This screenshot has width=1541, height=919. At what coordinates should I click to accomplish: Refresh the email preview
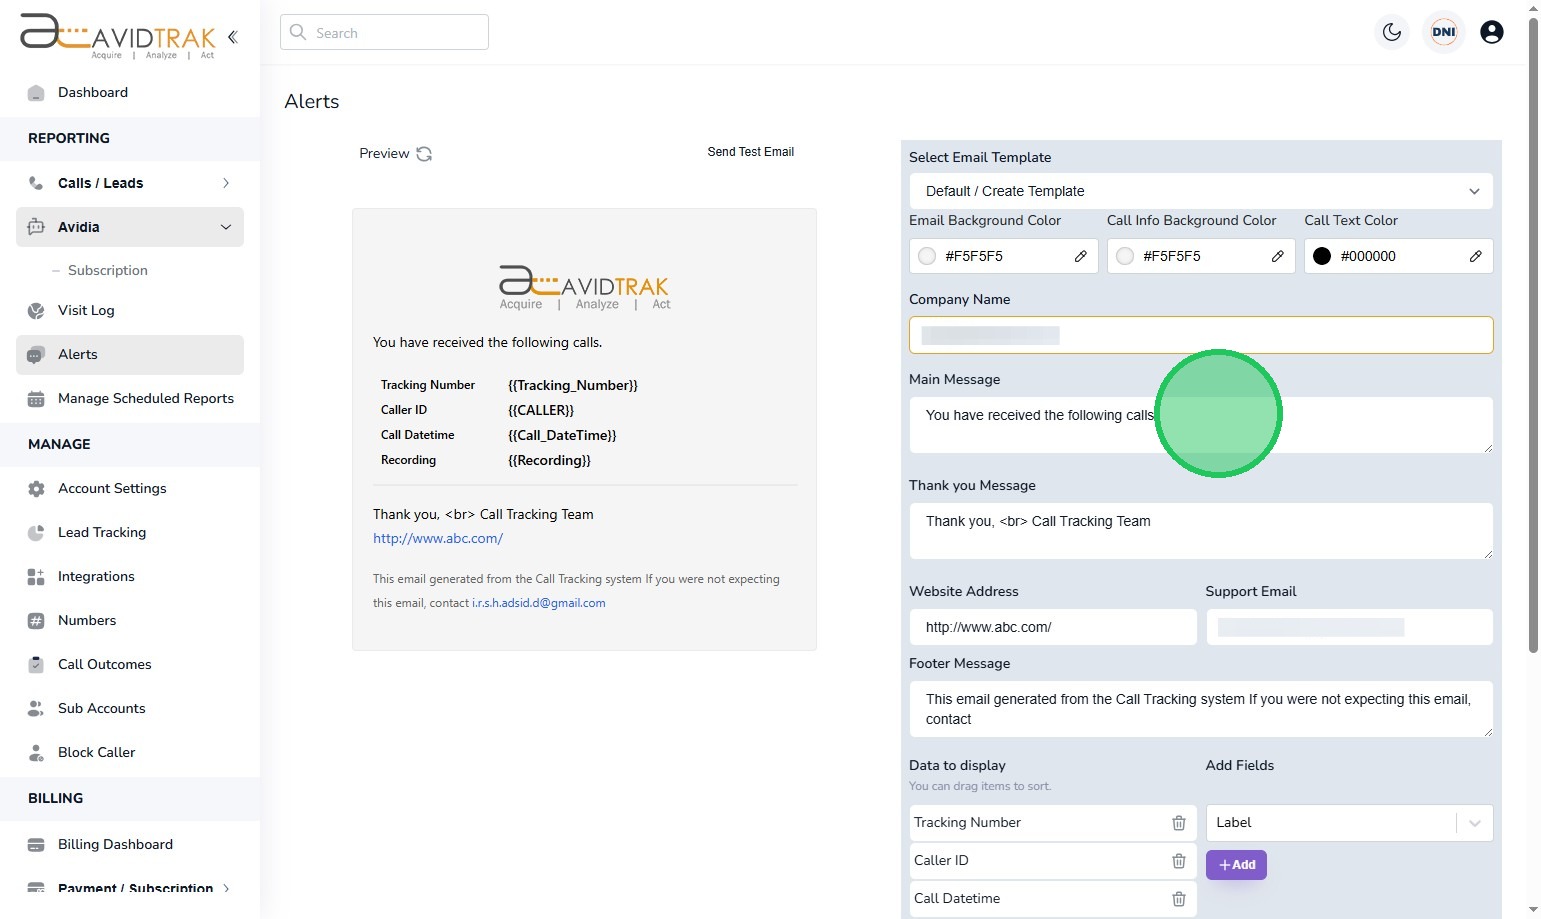click(424, 154)
